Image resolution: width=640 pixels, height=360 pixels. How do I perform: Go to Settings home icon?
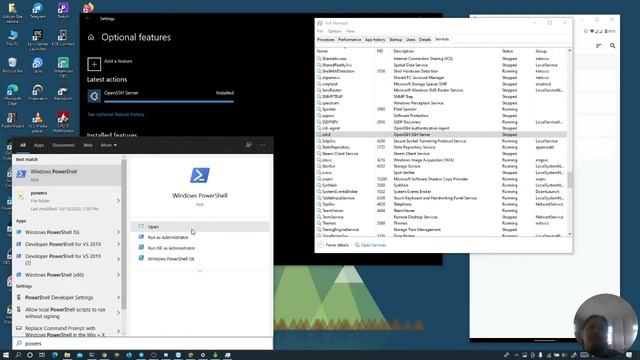(x=91, y=37)
